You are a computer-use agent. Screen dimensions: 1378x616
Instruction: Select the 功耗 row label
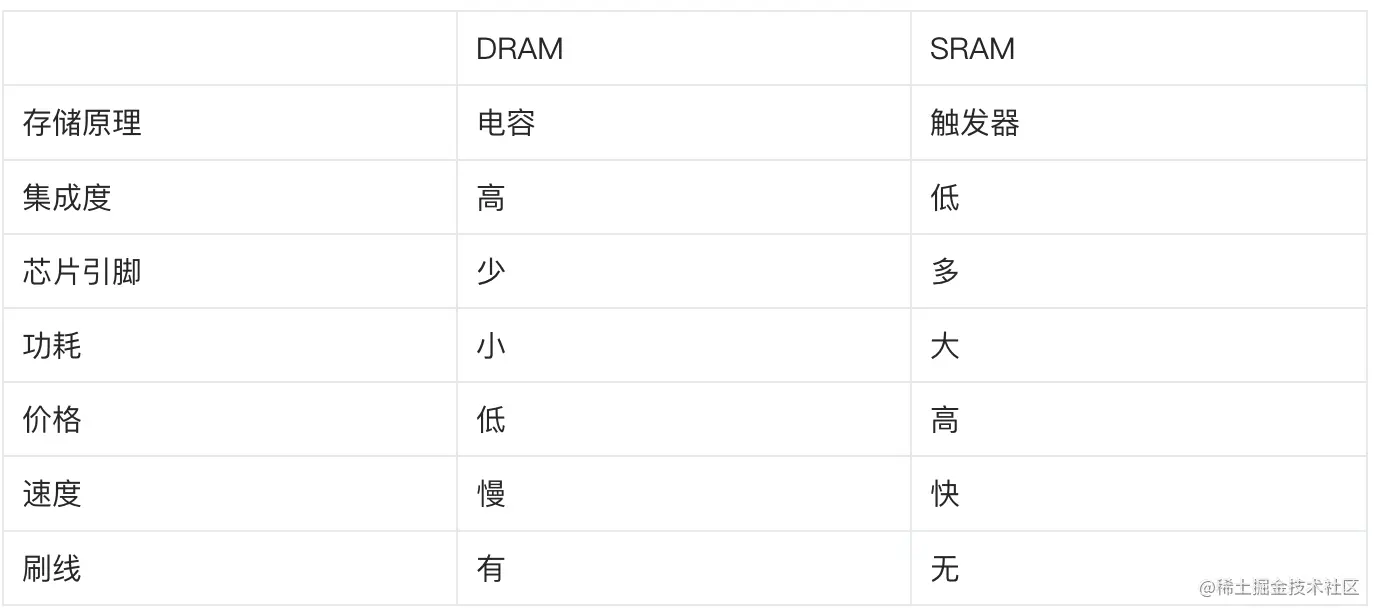click(52, 346)
